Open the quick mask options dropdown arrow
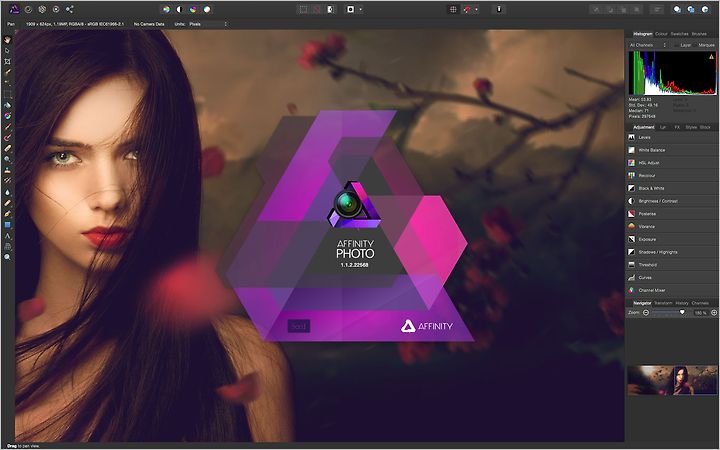 tap(360, 9)
